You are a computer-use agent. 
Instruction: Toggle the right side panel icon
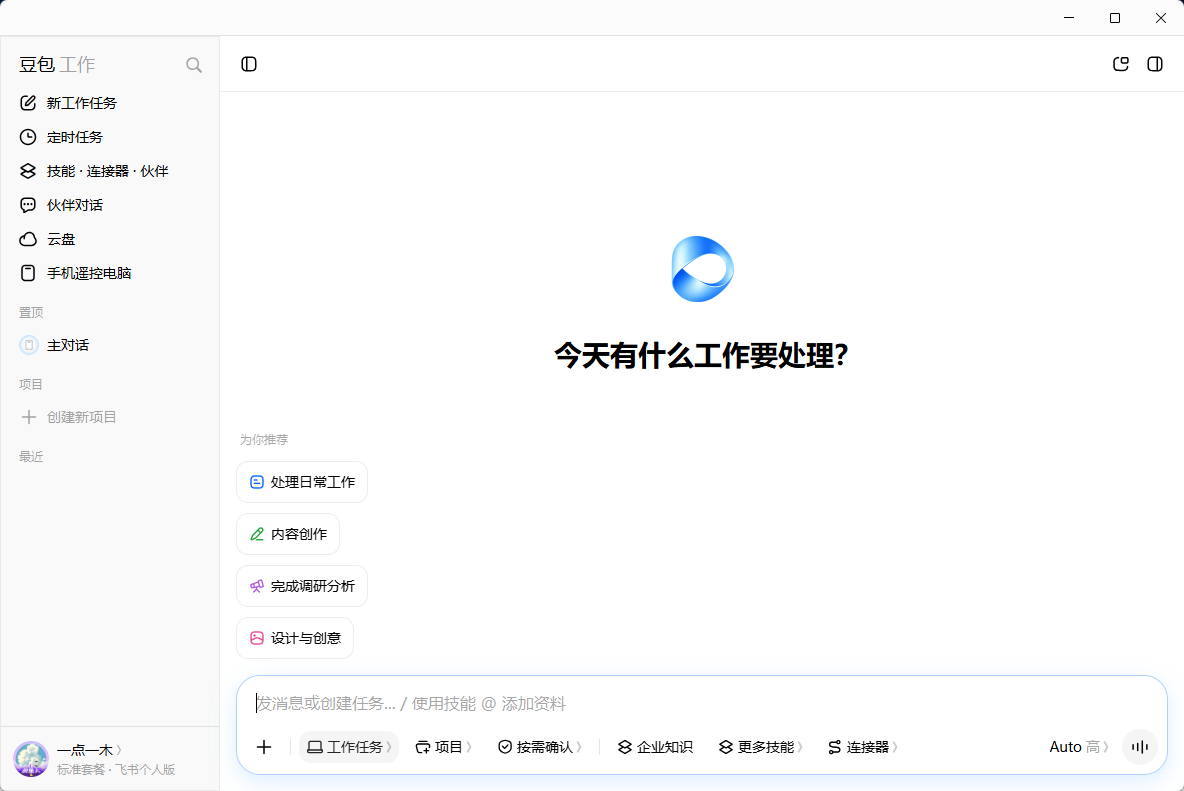pos(1155,64)
